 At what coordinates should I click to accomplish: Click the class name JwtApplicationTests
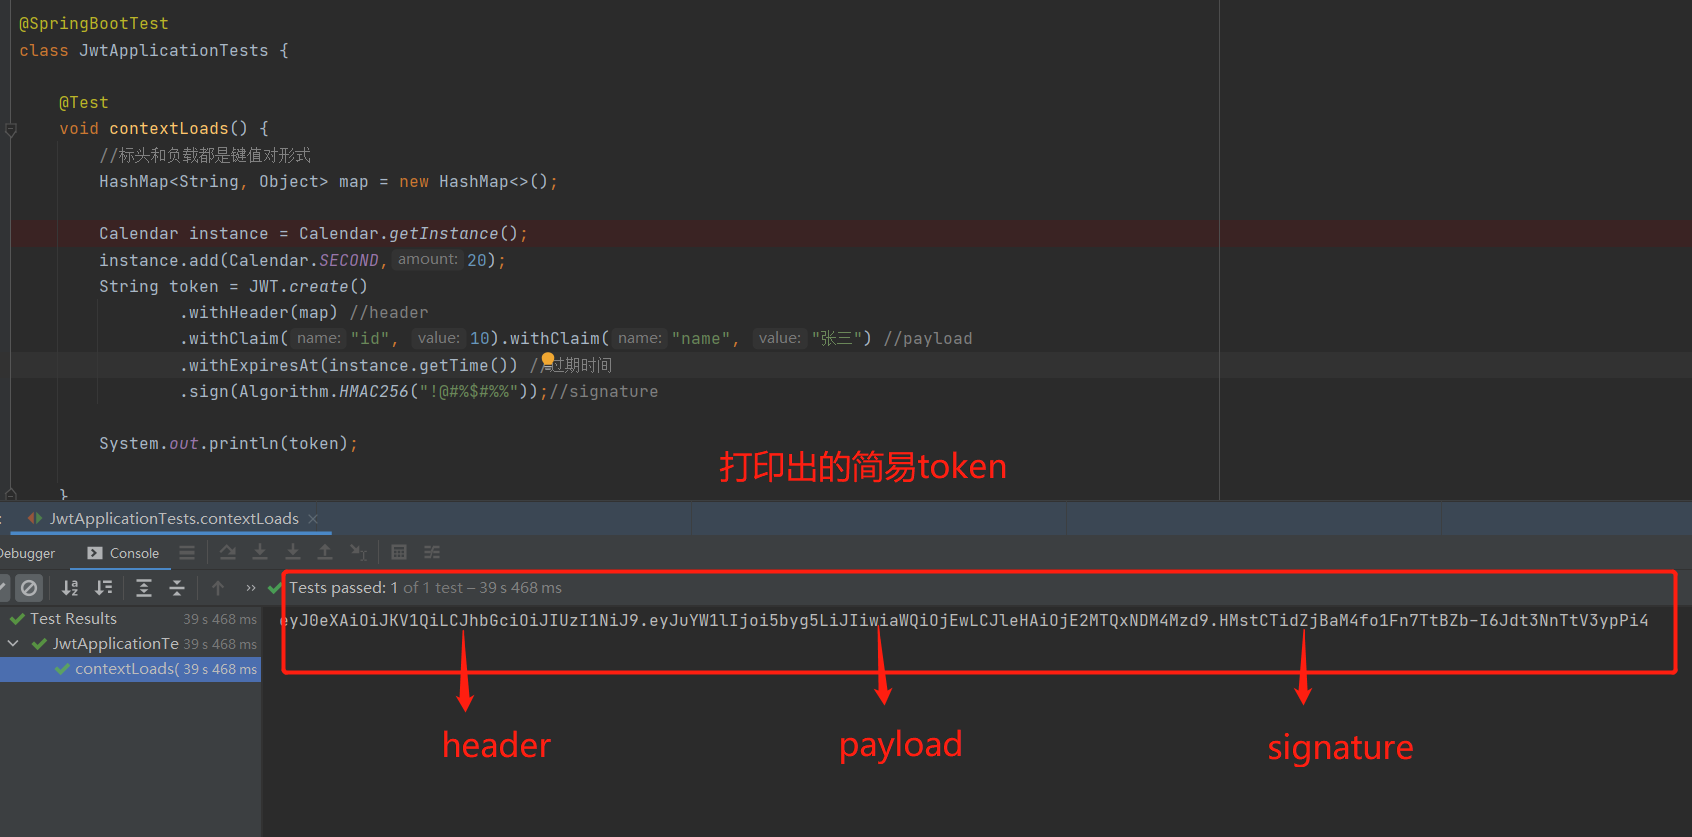(x=174, y=50)
